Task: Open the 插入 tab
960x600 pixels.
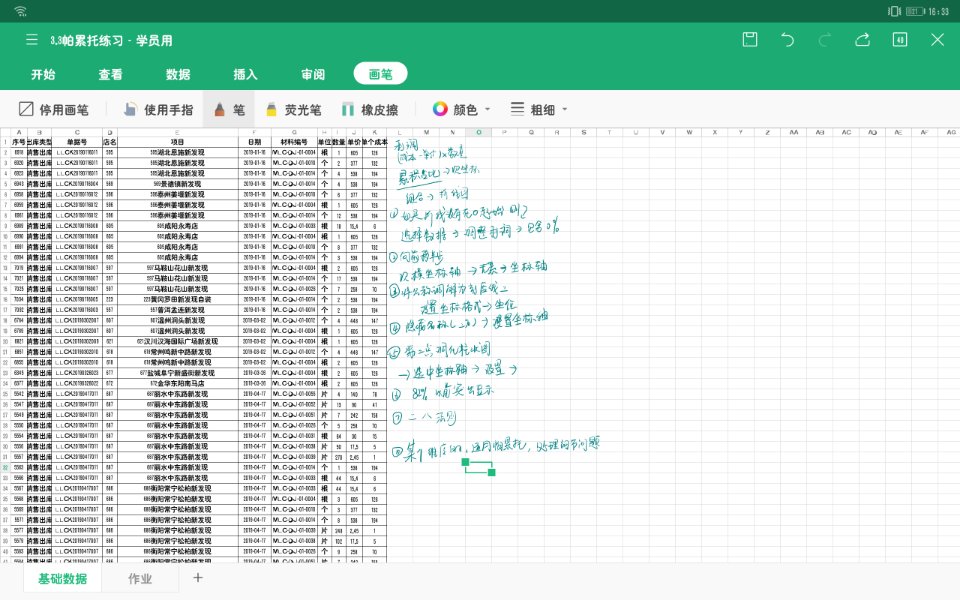Action: coord(246,74)
